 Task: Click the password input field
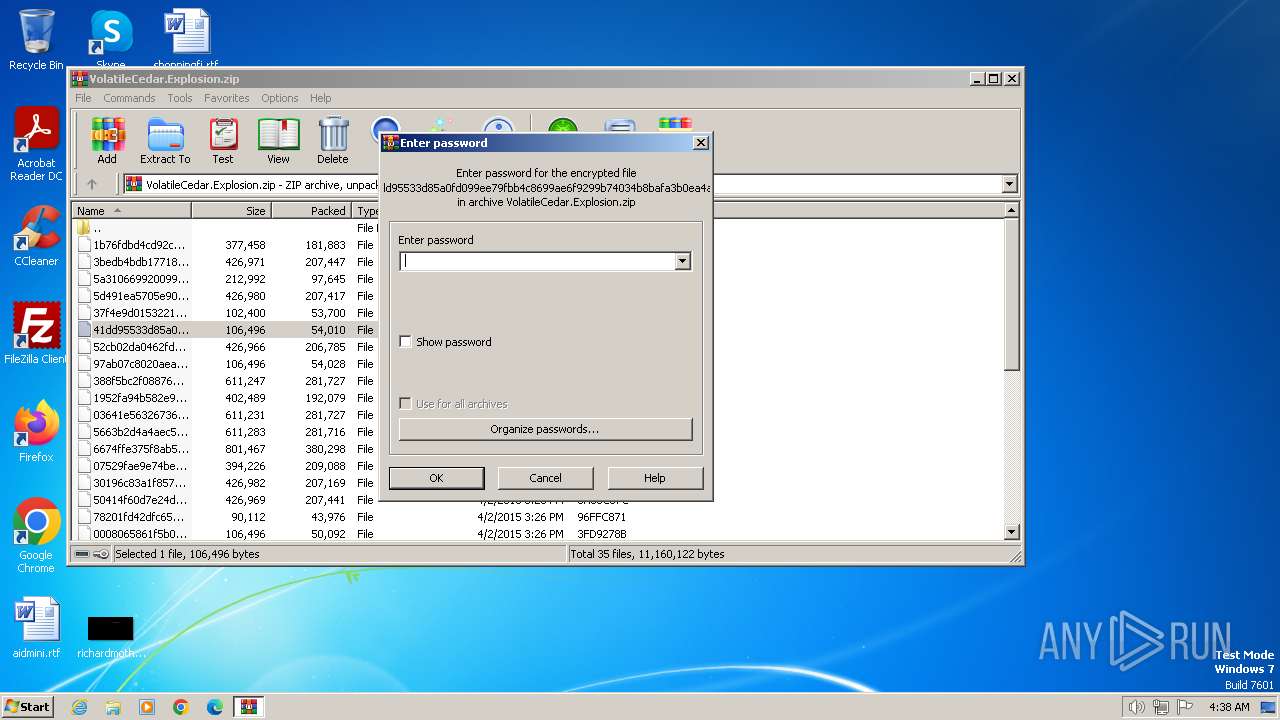point(537,261)
